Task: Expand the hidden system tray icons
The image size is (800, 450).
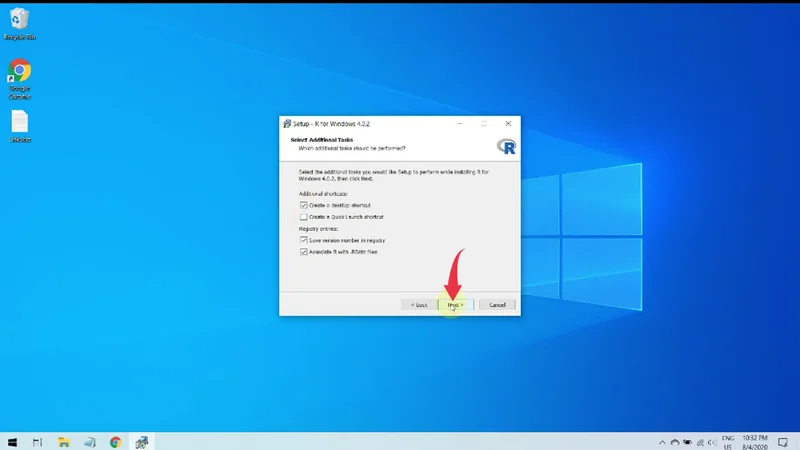Action: tap(660, 441)
